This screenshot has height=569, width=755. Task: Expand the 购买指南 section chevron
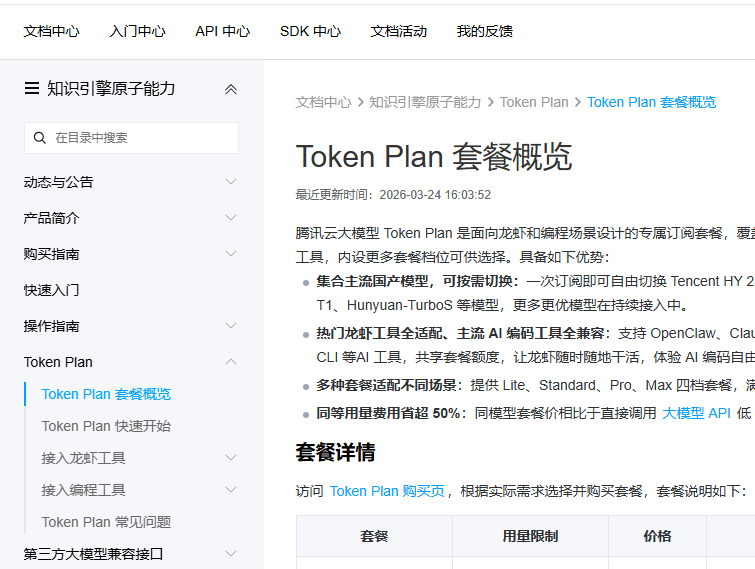231,254
